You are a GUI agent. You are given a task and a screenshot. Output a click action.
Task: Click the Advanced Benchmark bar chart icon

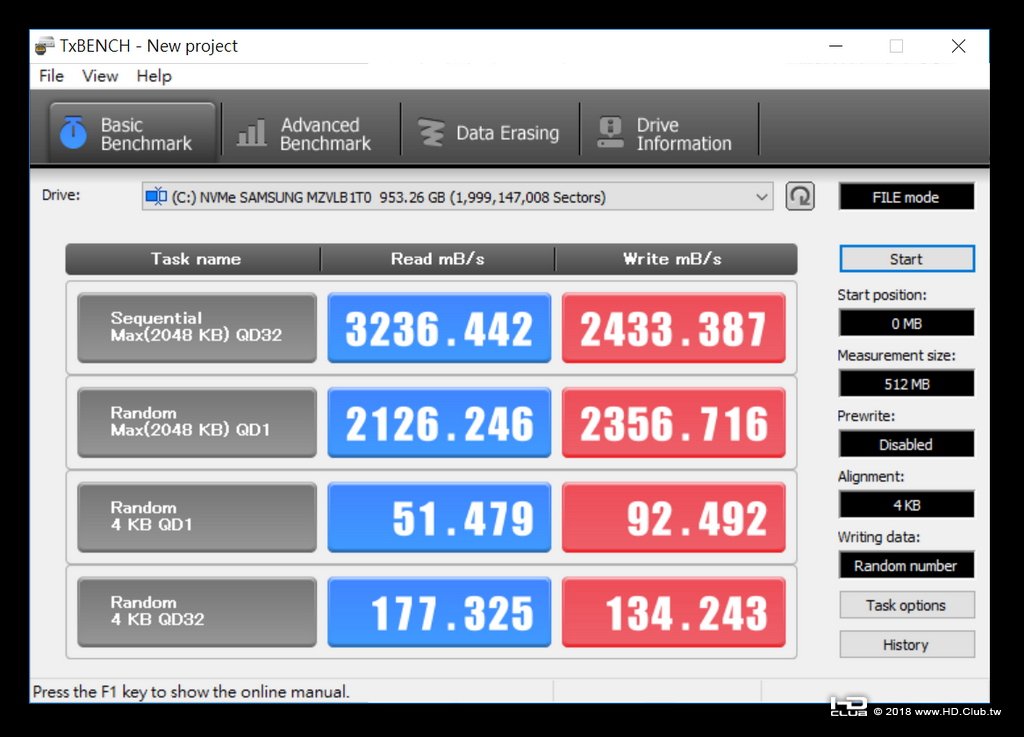click(x=251, y=133)
